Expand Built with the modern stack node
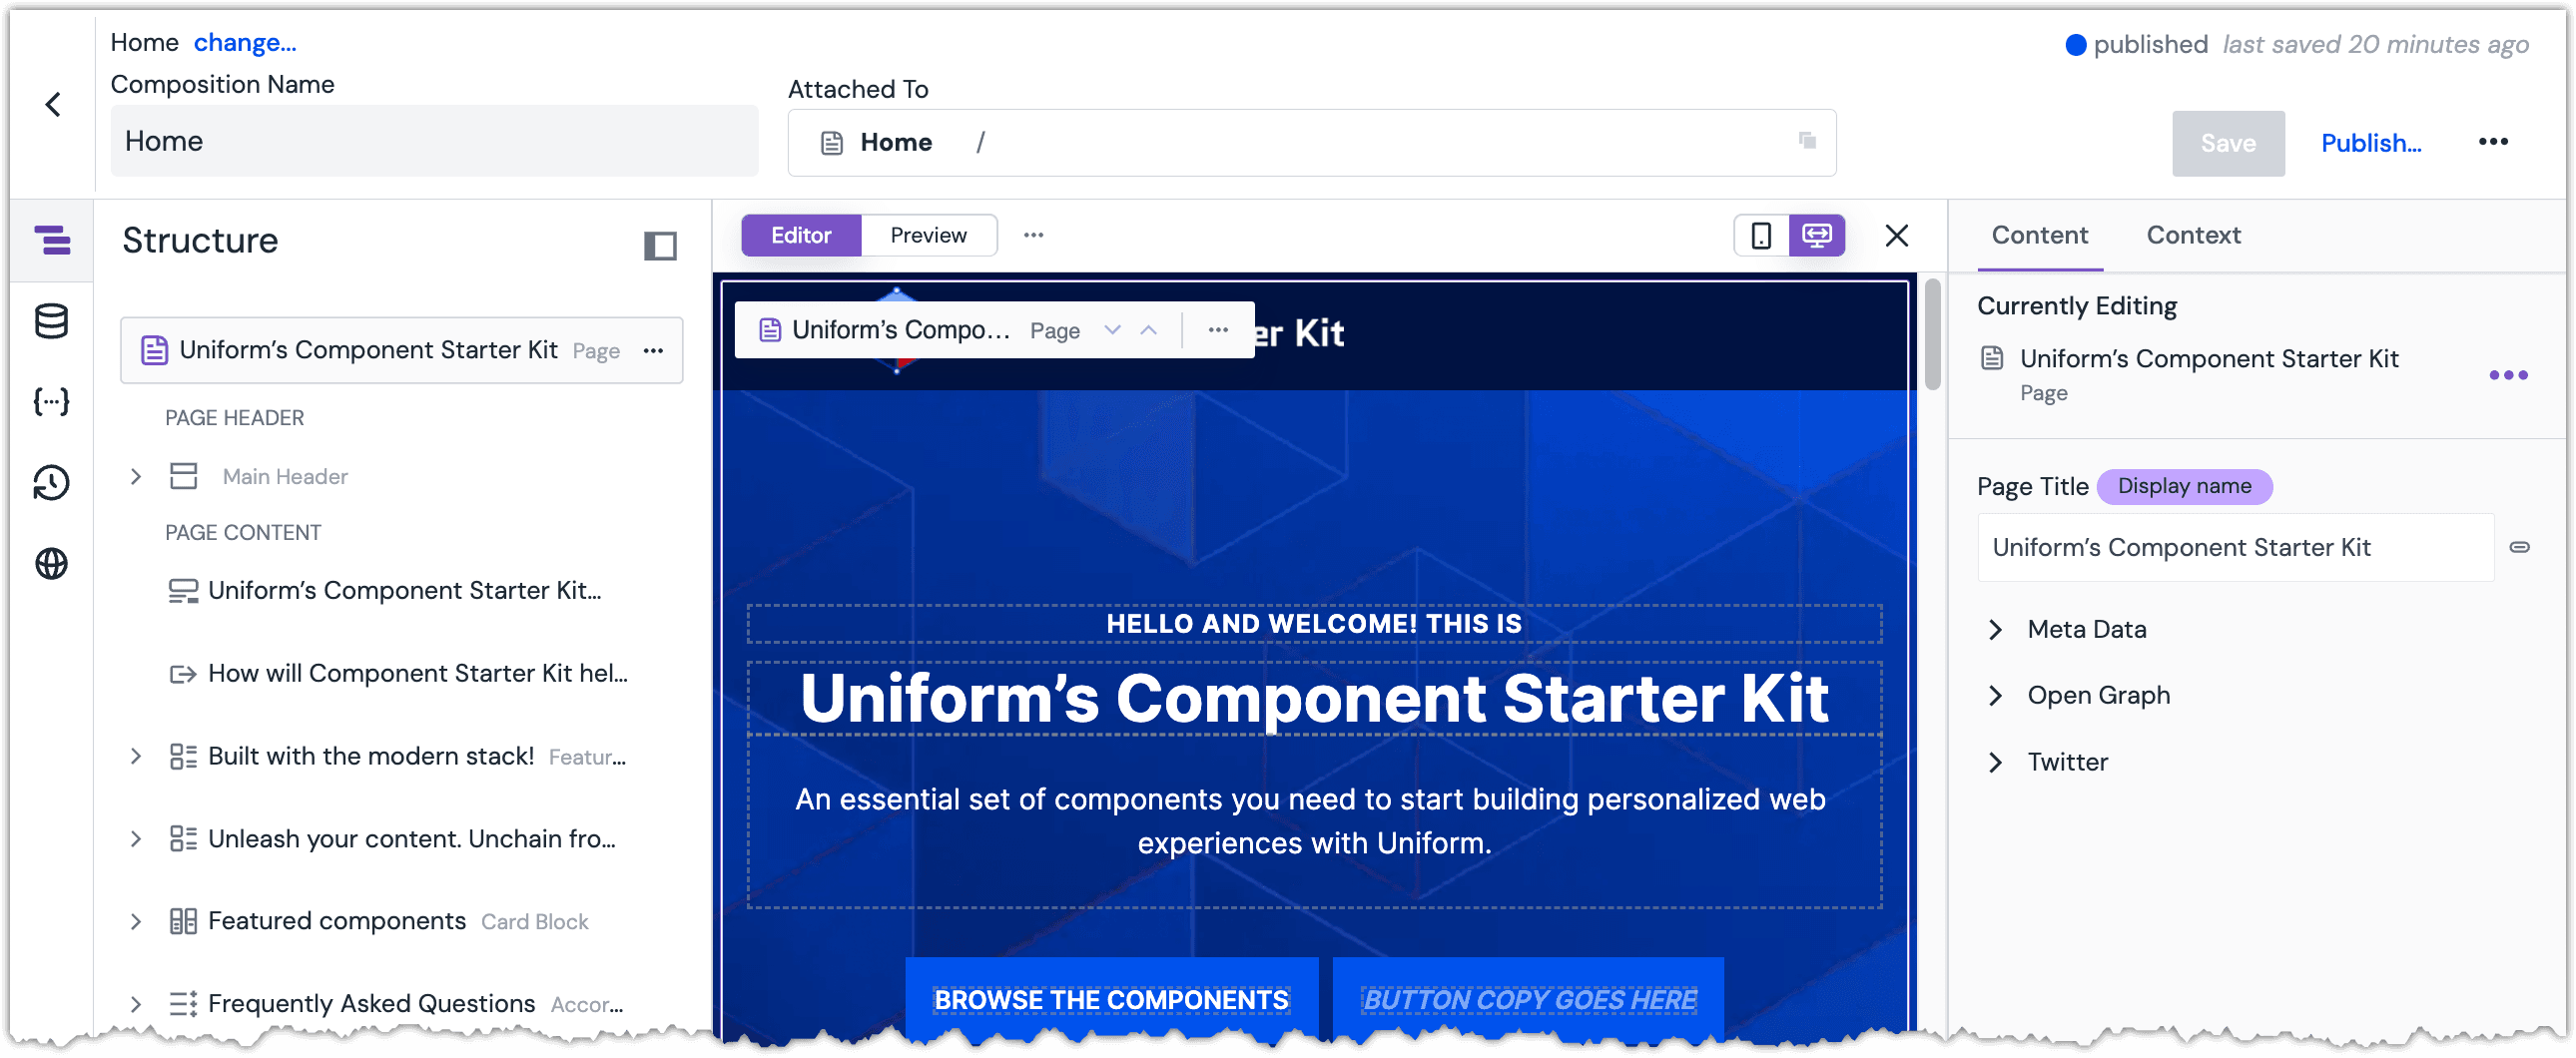 pyautogui.click(x=136, y=757)
